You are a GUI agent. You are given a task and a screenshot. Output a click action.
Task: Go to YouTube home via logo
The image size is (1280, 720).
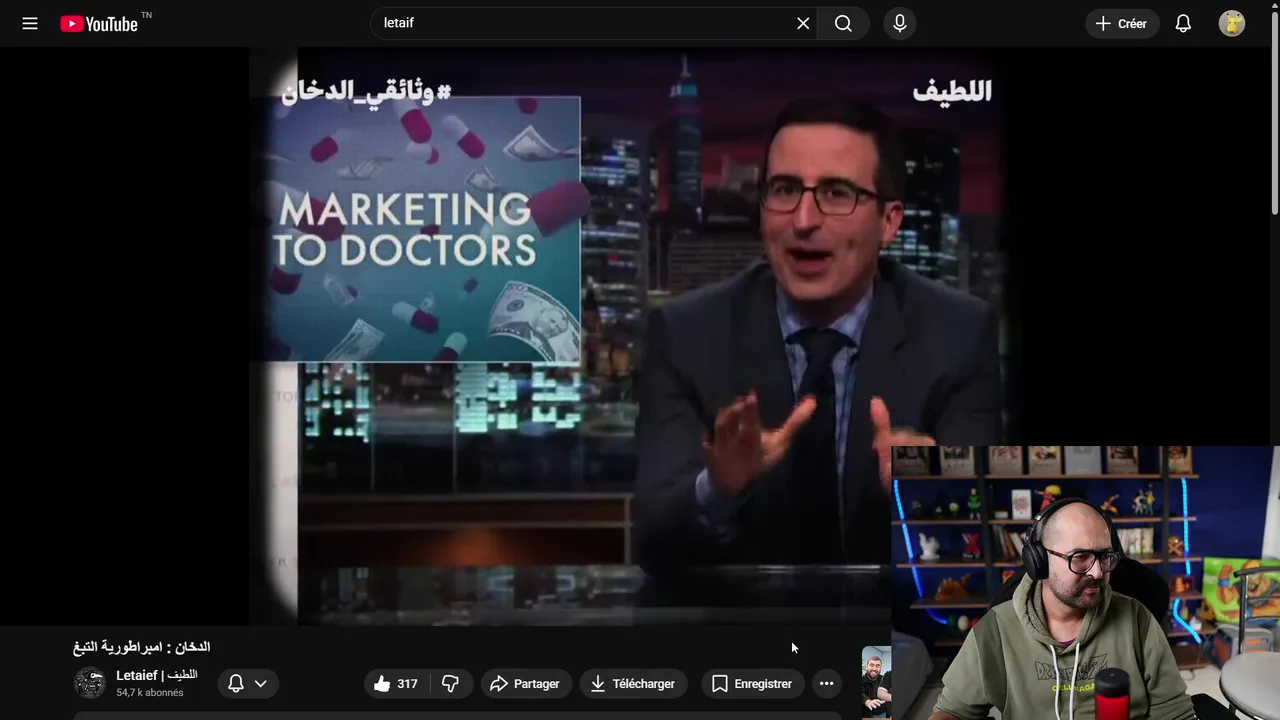click(99, 24)
